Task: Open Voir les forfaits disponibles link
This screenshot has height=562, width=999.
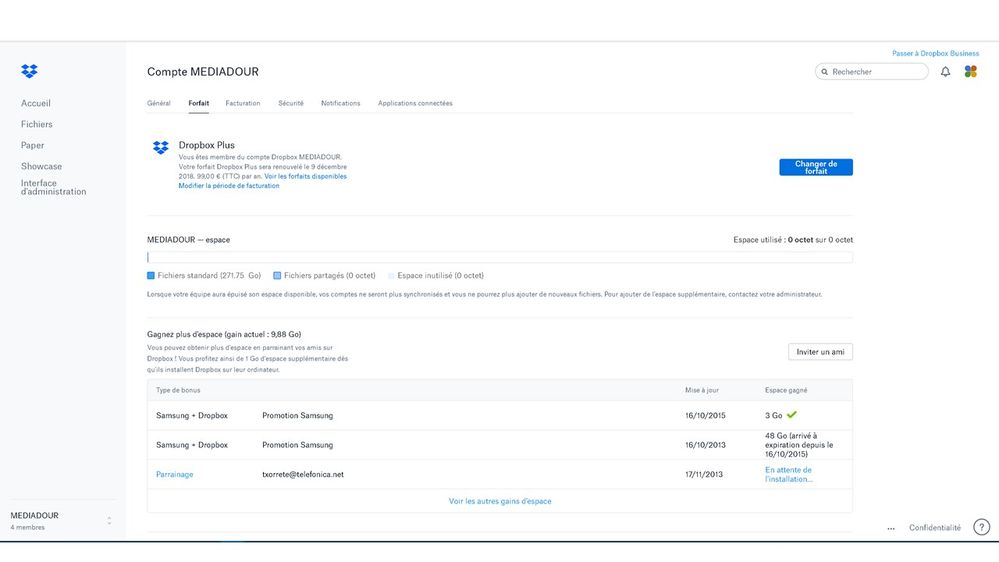Action: 305,176
